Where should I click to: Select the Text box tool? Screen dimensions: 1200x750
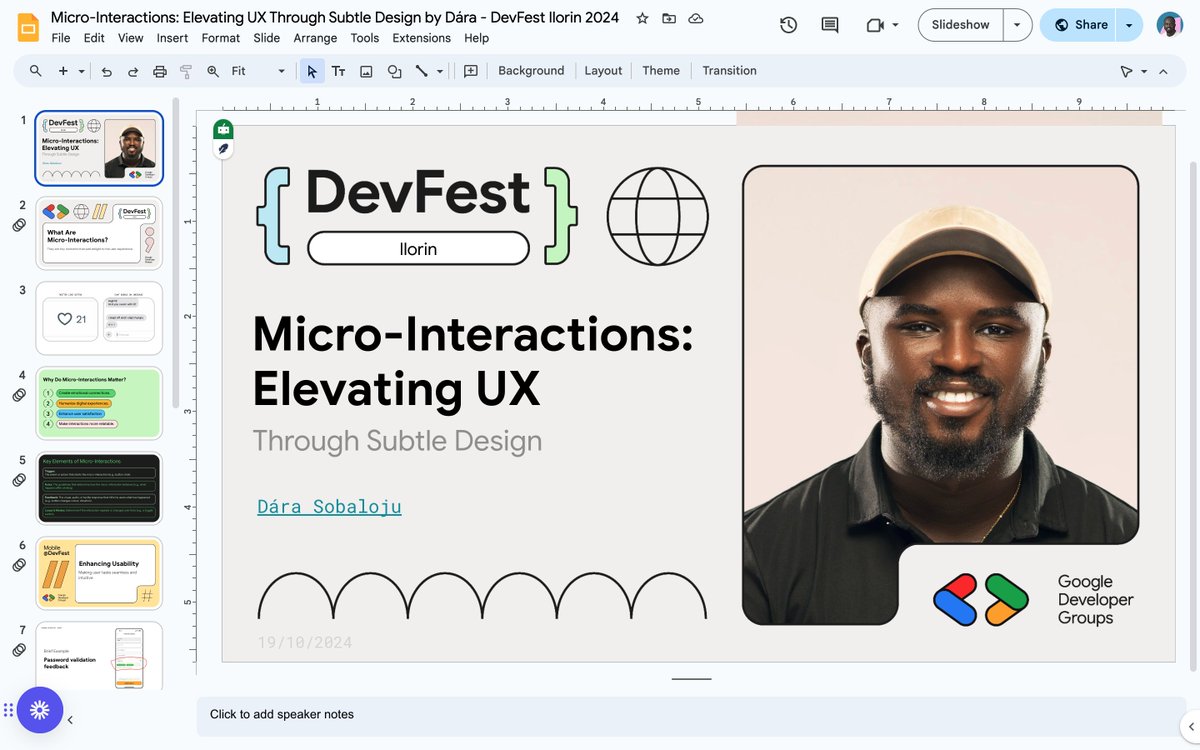tap(338, 71)
